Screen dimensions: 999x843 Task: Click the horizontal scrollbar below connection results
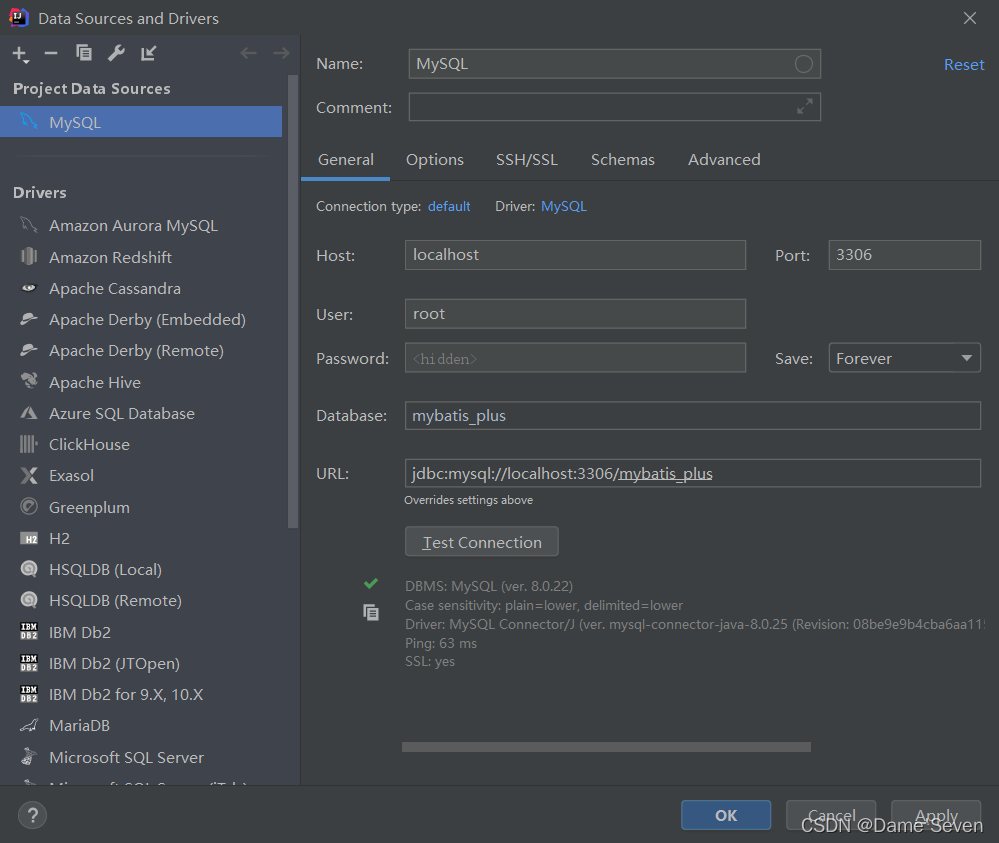pos(606,747)
